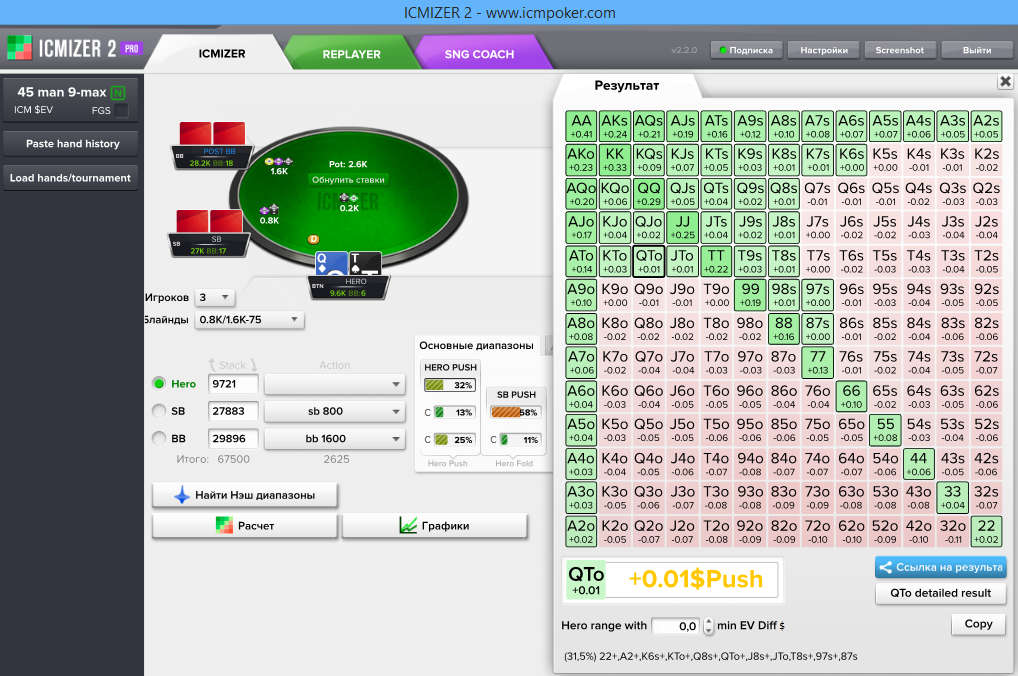The height and width of the screenshot is (676, 1018).
Task: Open the BB action dropdown showing bb 1600
Action: [x=335, y=438]
